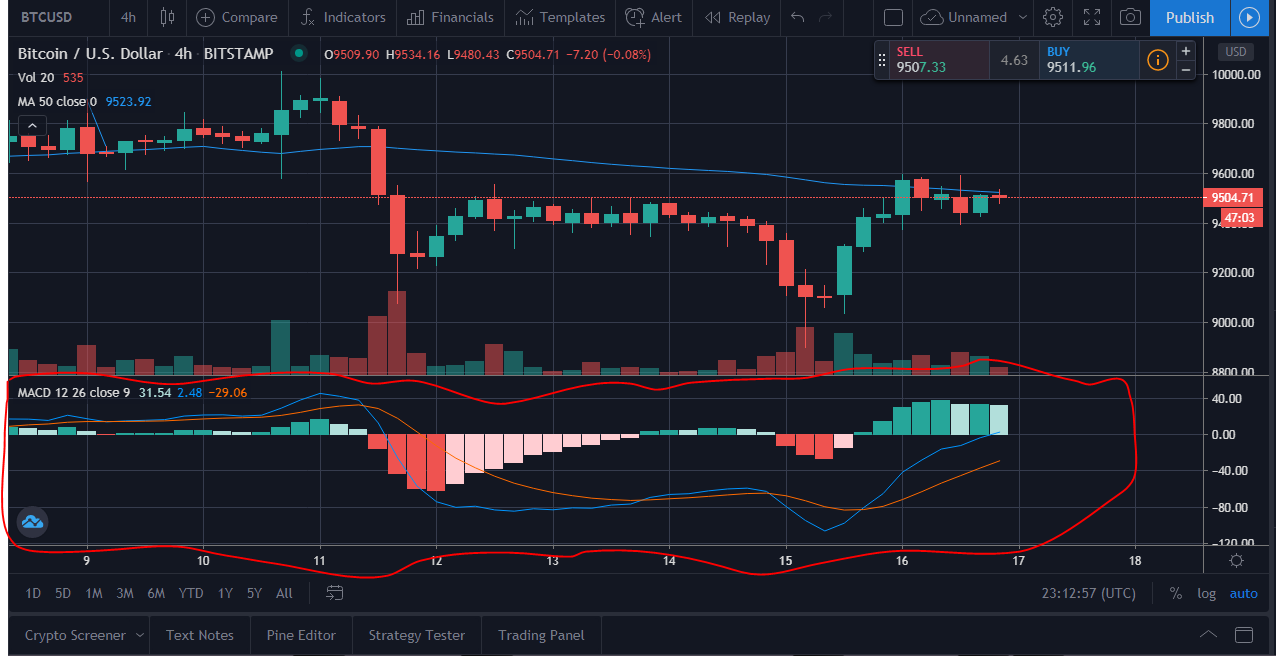Click the Publish button
This screenshot has height=656, width=1276.
point(1189,17)
